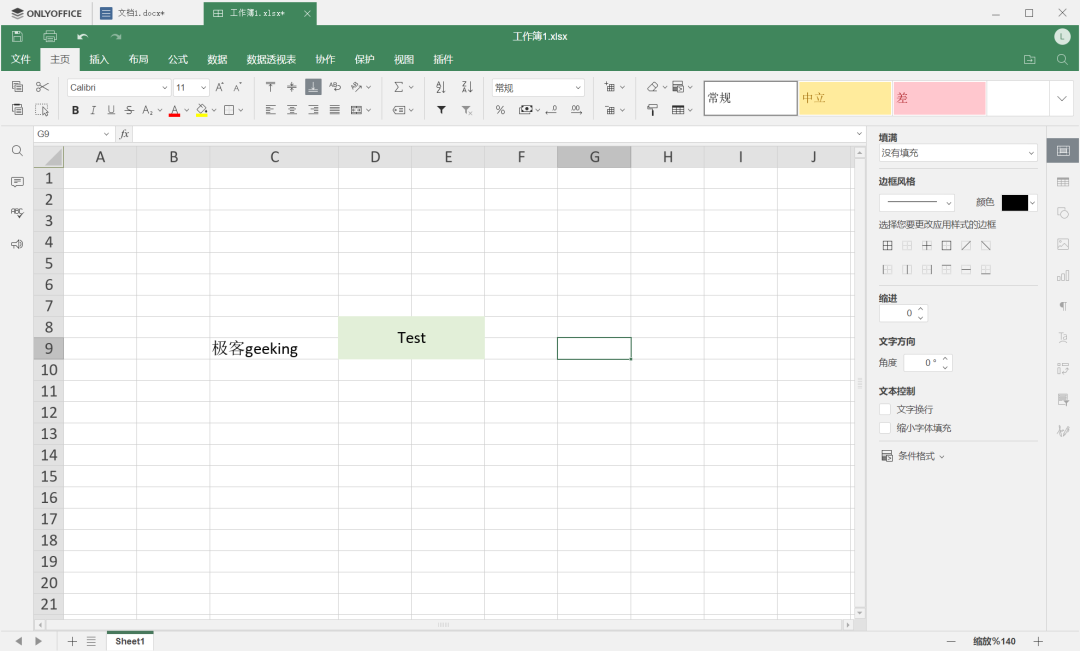The height and width of the screenshot is (651, 1080).
Task: Enable the 文字换行 wrap text checkbox
Action: coord(885,409)
